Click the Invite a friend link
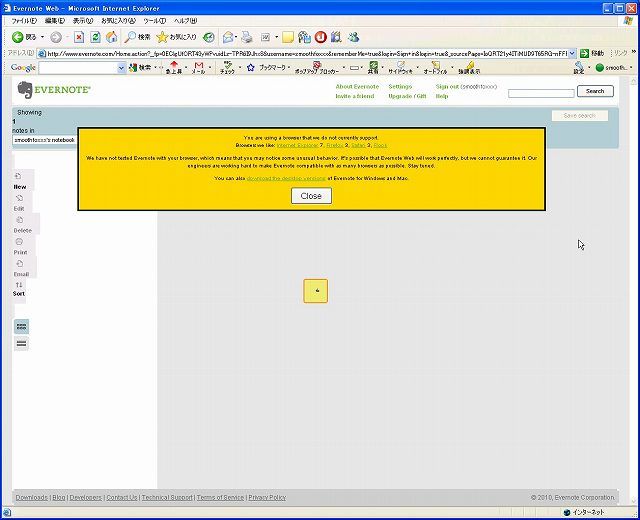 point(355,96)
